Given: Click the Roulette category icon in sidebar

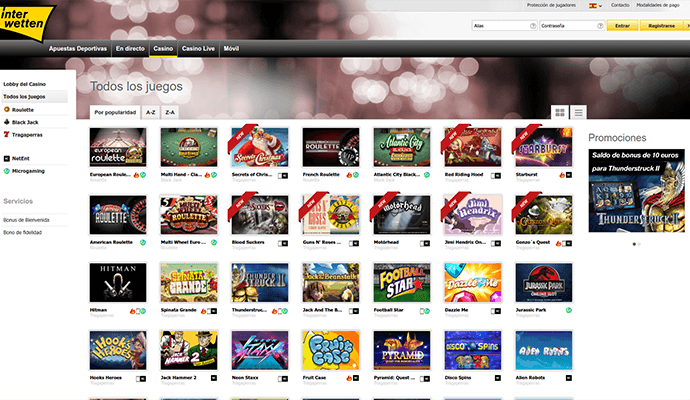Looking at the screenshot, I should (5, 109).
